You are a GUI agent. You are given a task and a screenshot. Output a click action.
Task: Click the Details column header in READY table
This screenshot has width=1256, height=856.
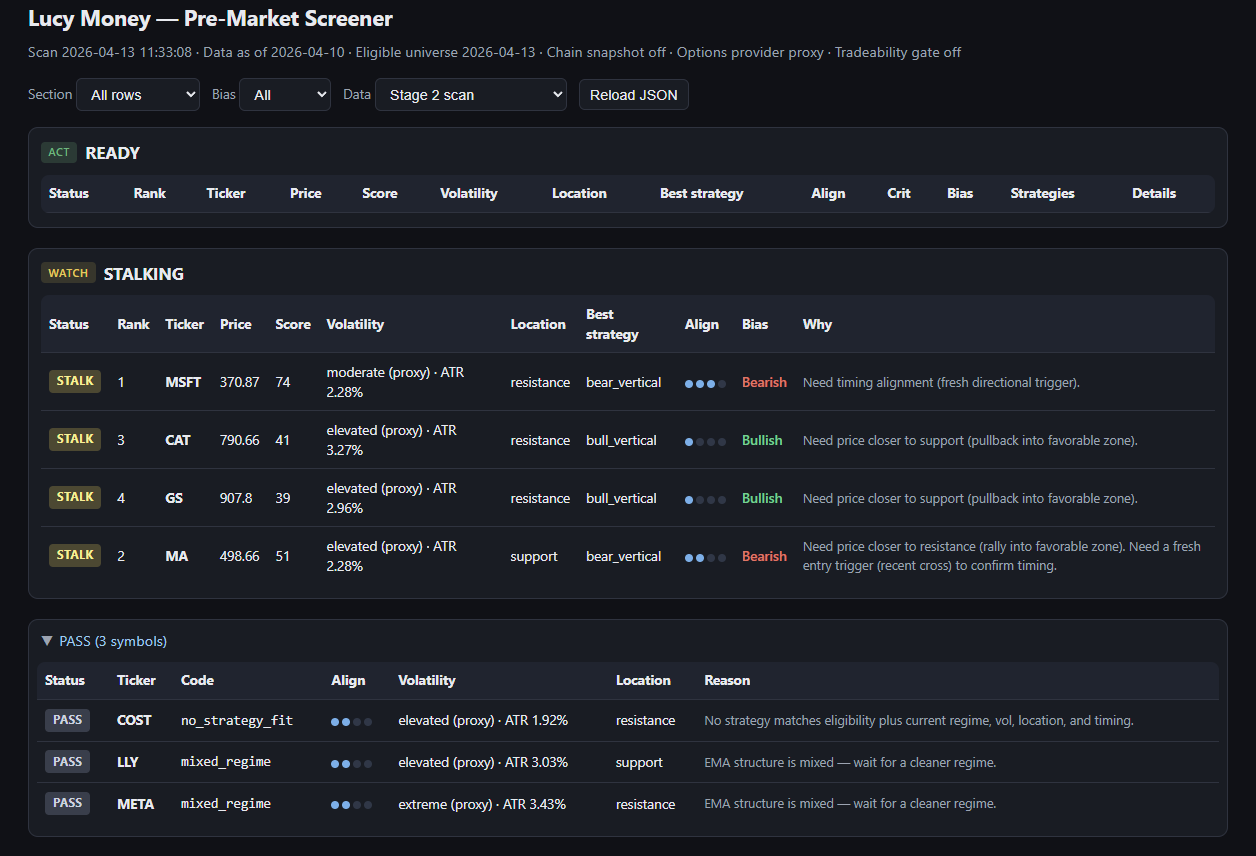click(x=1154, y=193)
